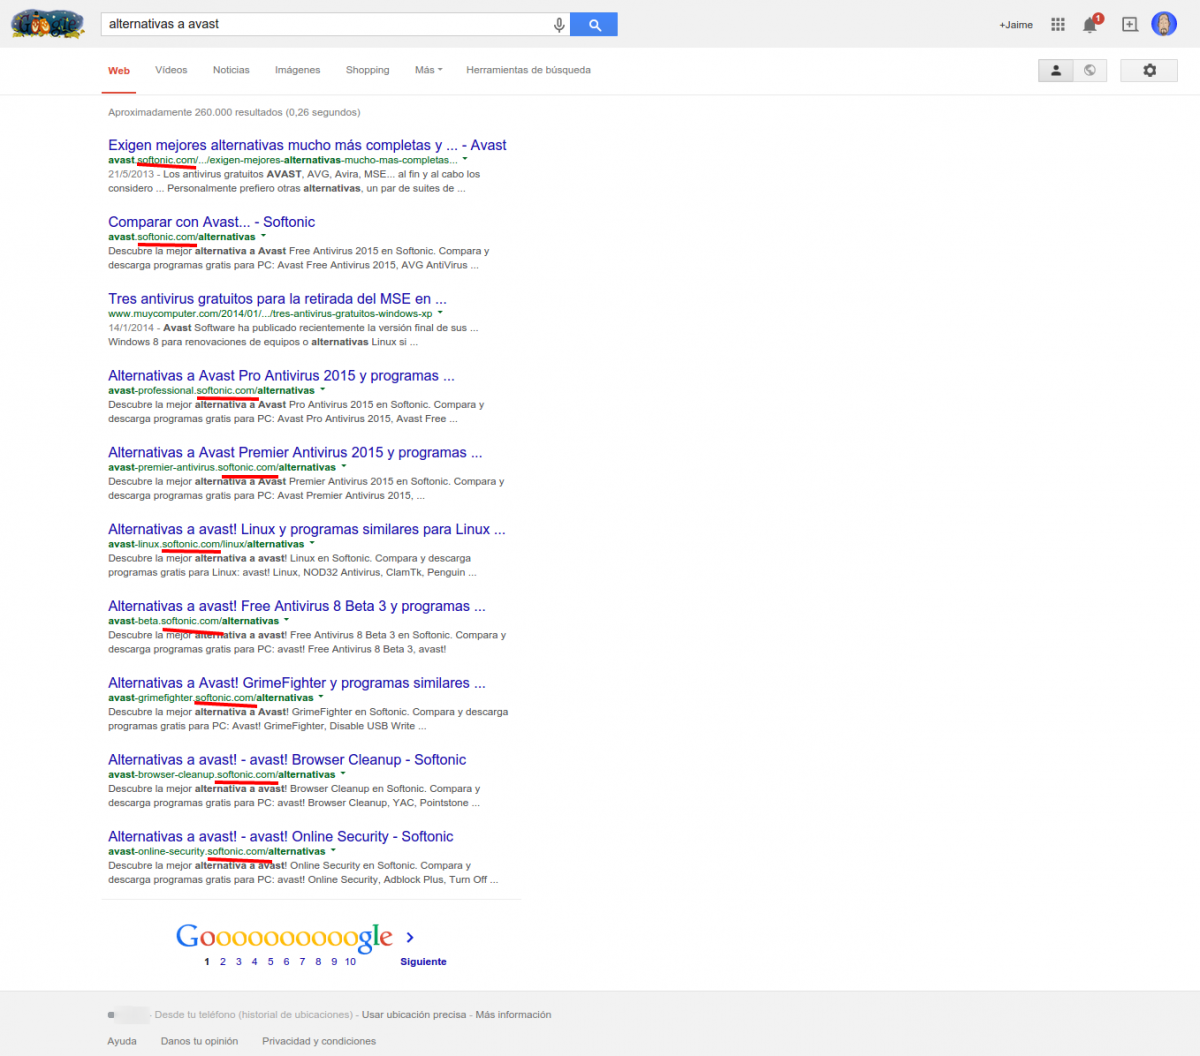The width and height of the screenshot is (1200, 1056).
Task: Activate voice search microphone icon
Action: point(559,25)
